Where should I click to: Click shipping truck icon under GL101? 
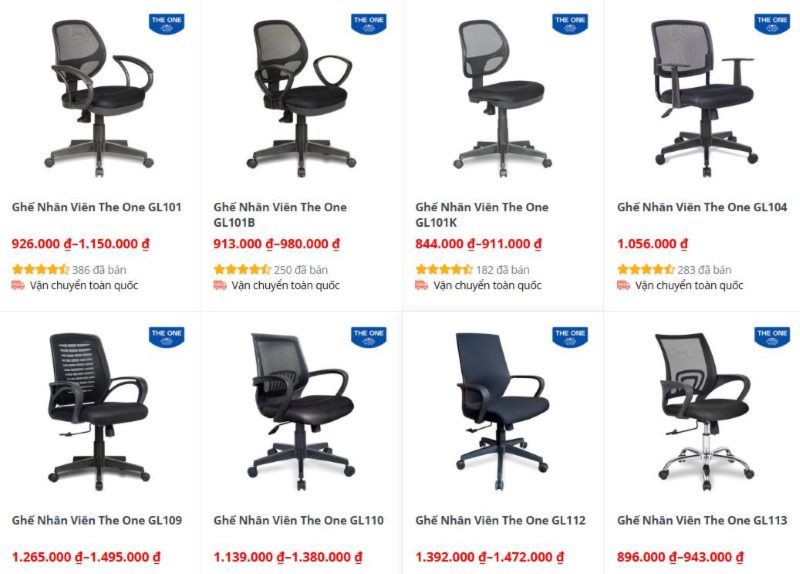click(18, 285)
